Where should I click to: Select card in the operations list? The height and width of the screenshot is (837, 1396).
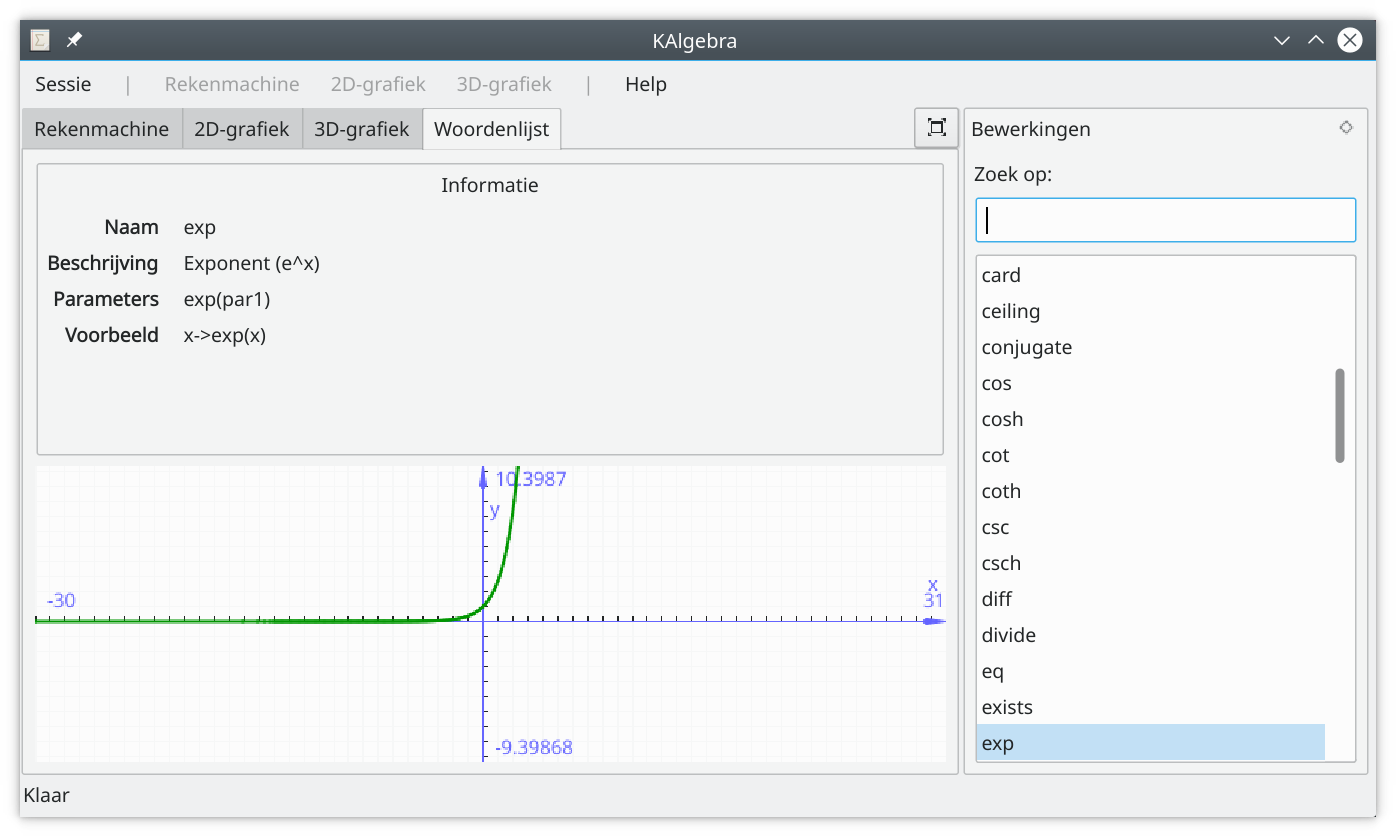tap(1151, 275)
